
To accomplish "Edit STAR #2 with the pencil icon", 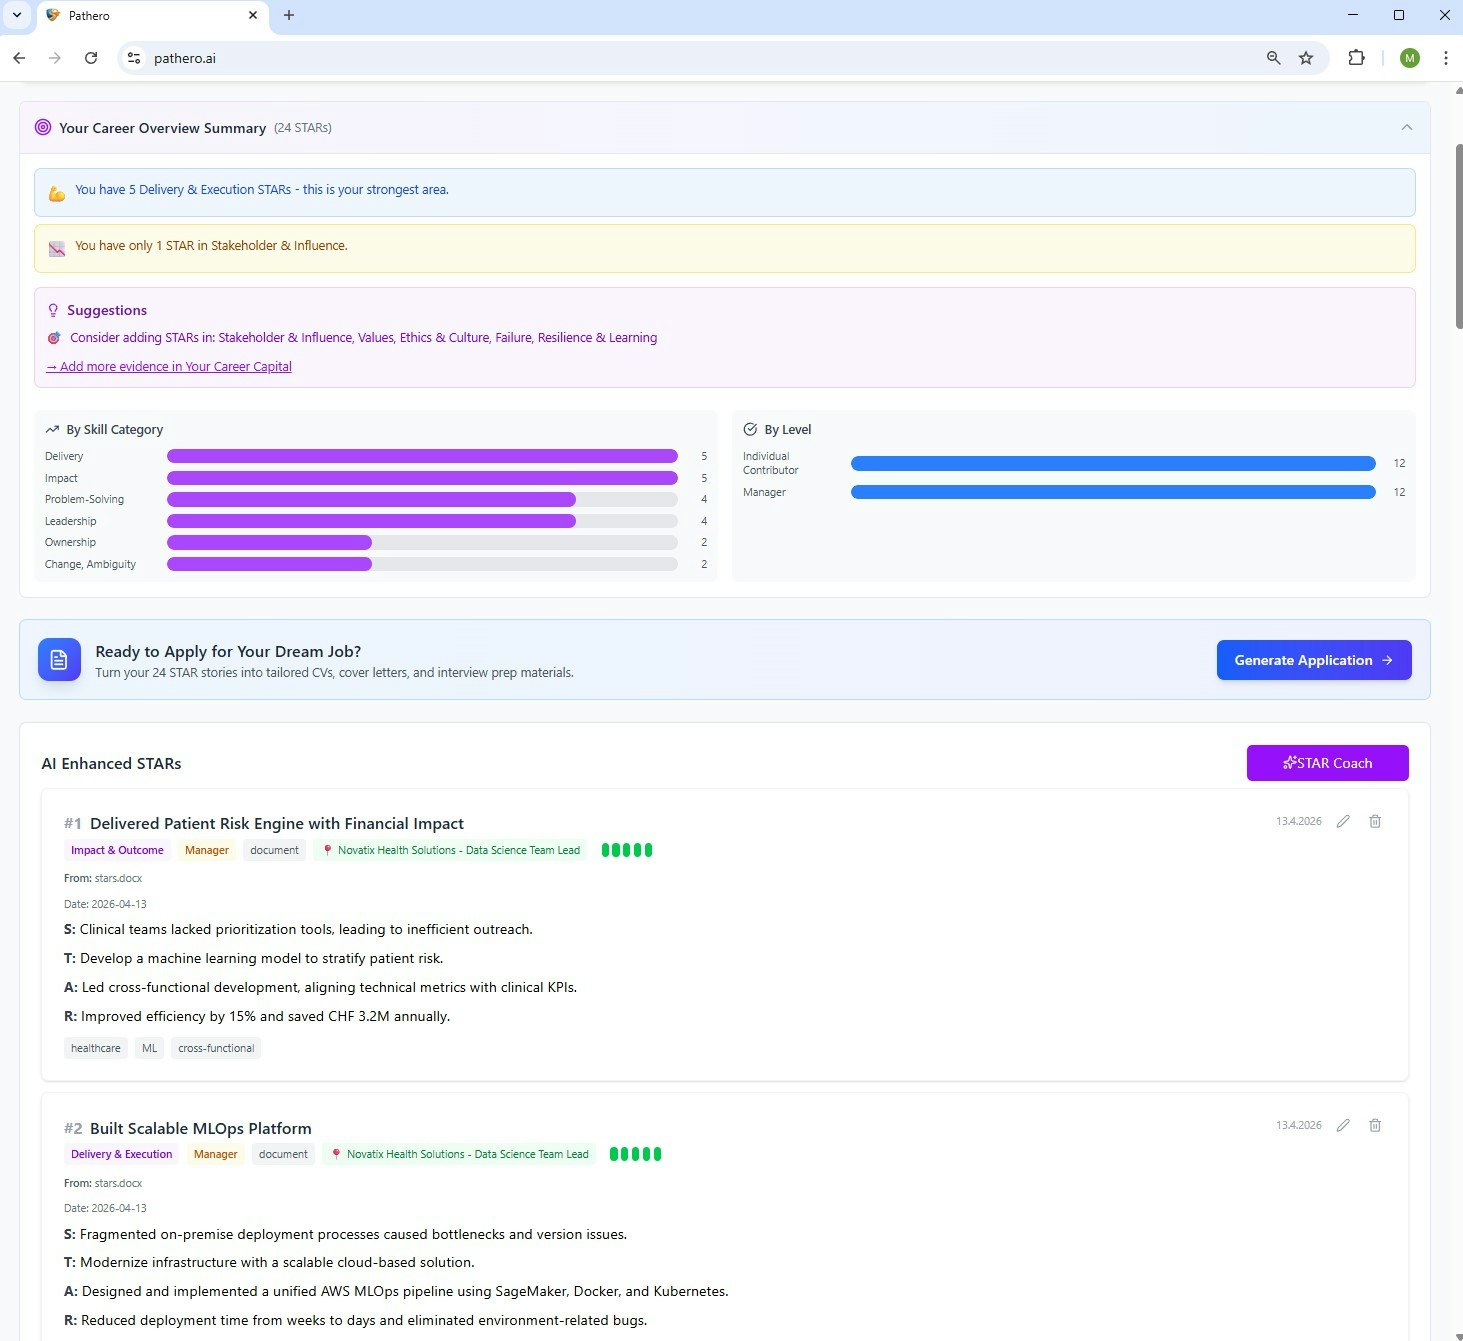I will (1343, 1125).
